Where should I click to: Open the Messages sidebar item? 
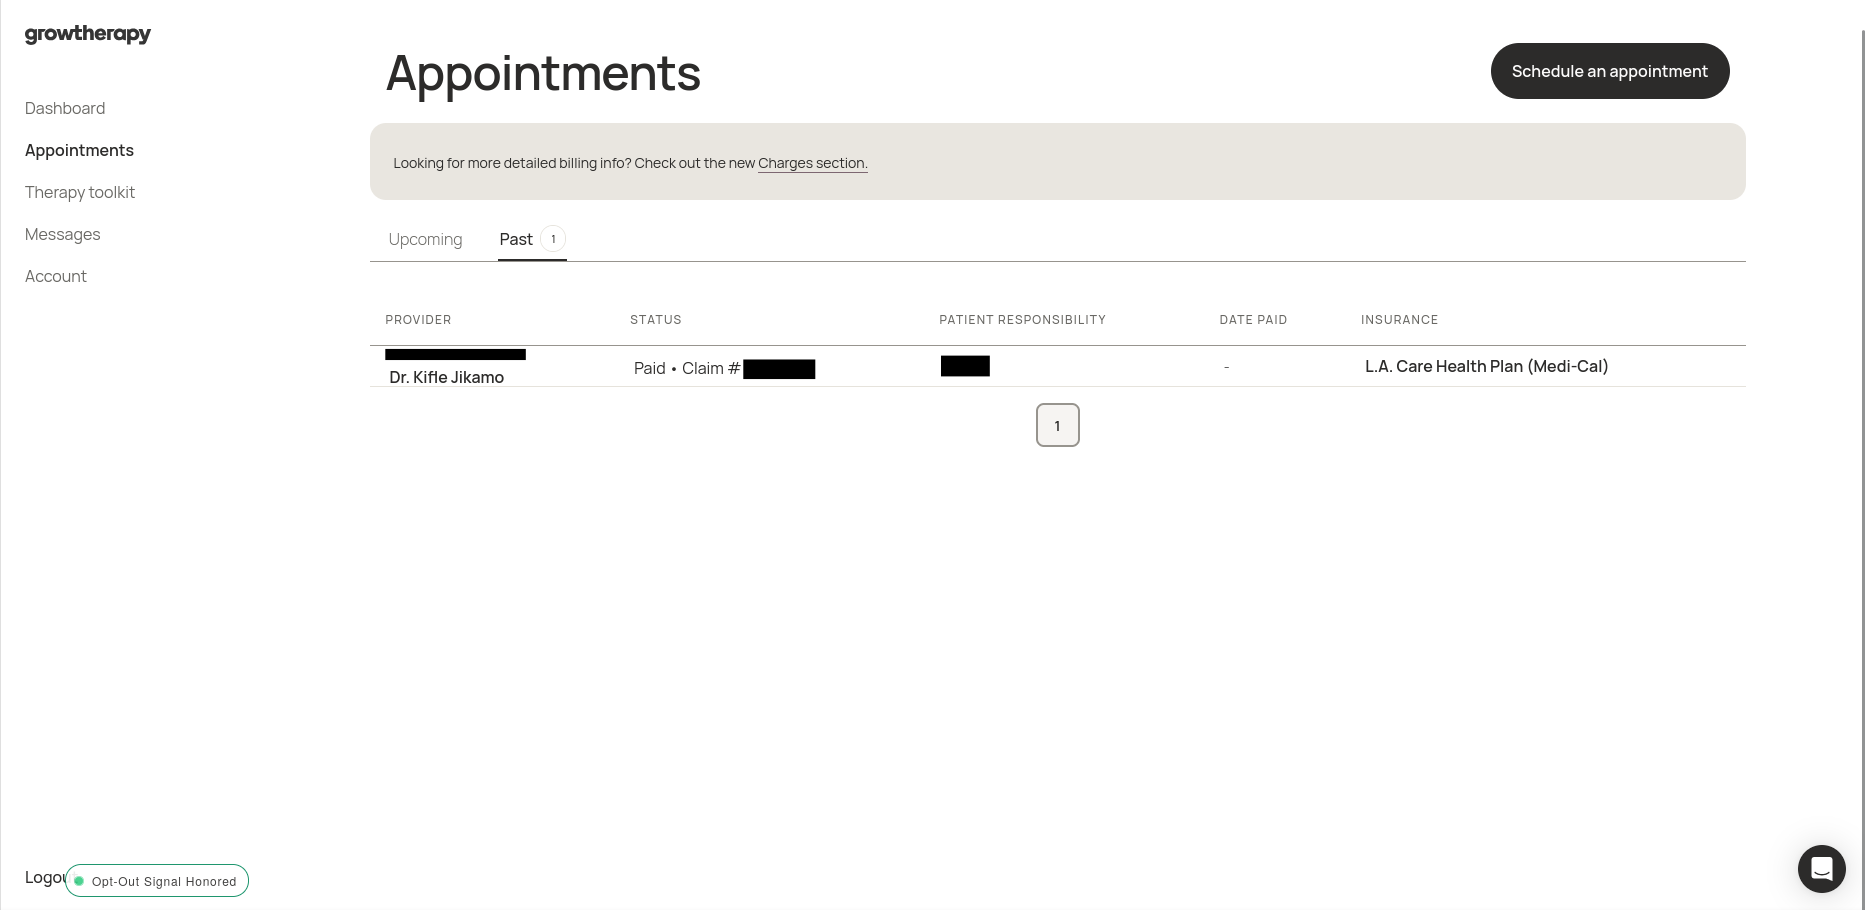click(x=63, y=234)
